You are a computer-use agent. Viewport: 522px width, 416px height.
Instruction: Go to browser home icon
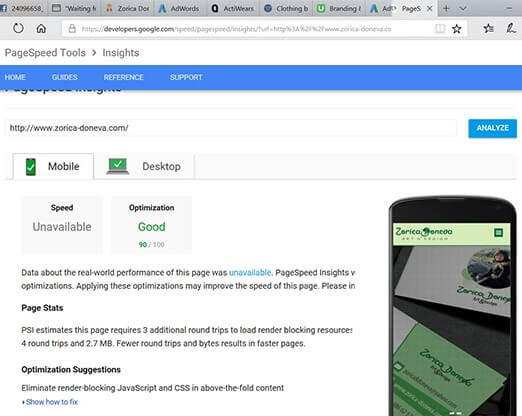click(x=41, y=29)
